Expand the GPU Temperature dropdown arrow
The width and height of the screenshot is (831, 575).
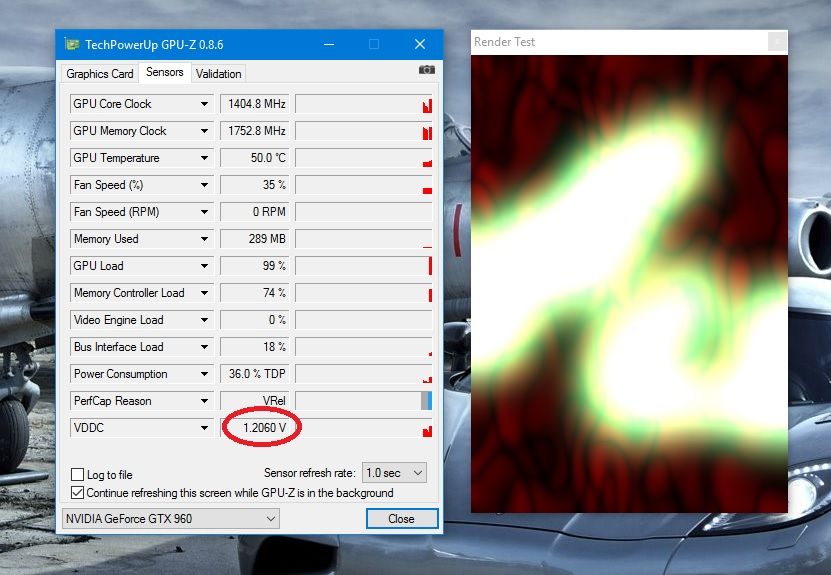click(x=205, y=158)
